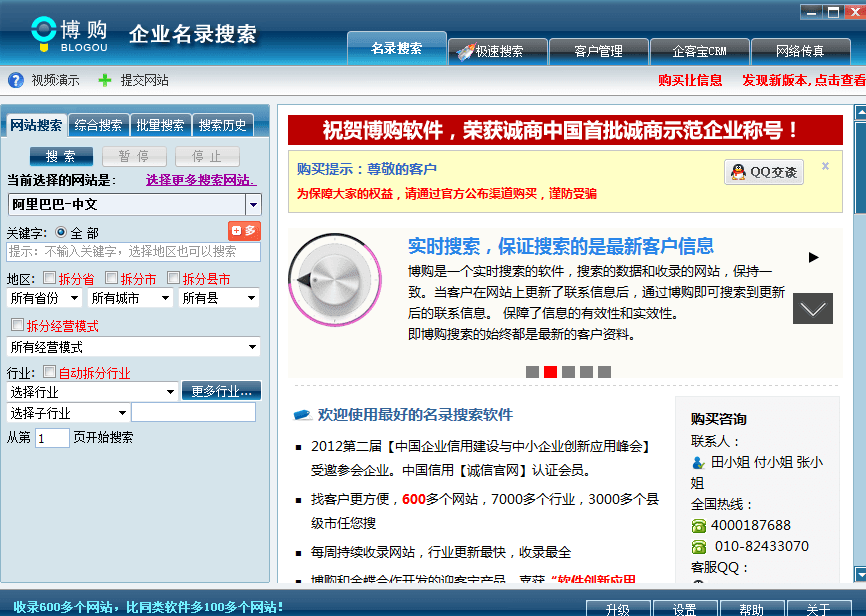Focus the start page number field
The height and width of the screenshot is (616, 866).
point(52,438)
